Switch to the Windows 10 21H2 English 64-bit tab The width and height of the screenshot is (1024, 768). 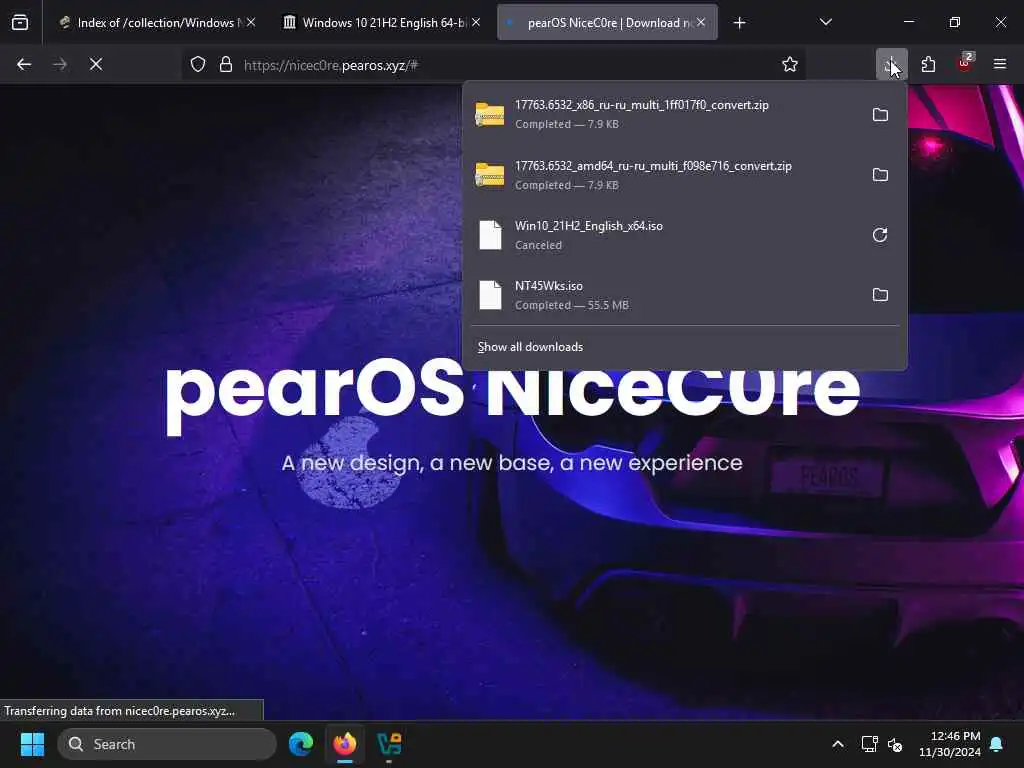382,23
